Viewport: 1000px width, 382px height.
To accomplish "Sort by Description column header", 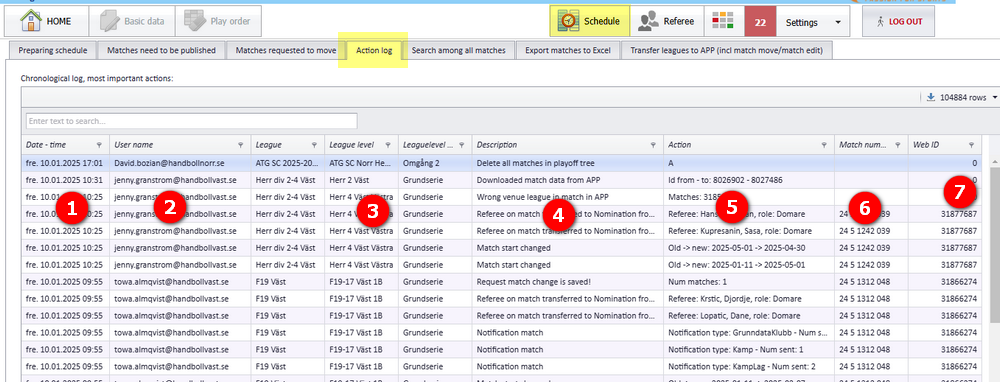I will 497,145.
